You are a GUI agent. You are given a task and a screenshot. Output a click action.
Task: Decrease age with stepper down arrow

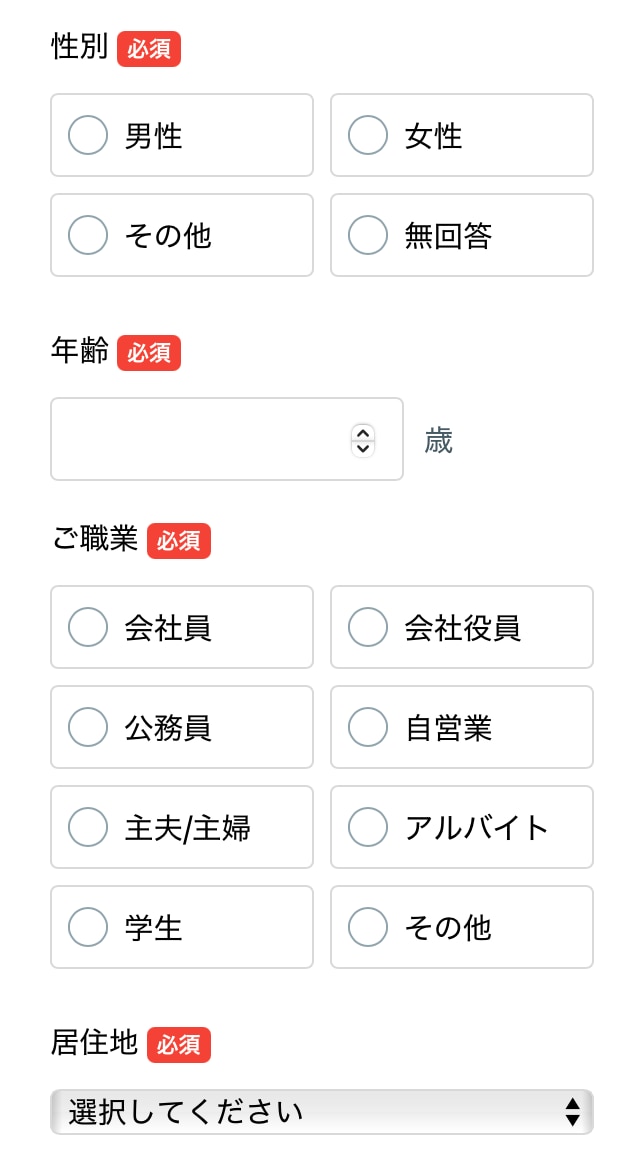coord(364,448)
